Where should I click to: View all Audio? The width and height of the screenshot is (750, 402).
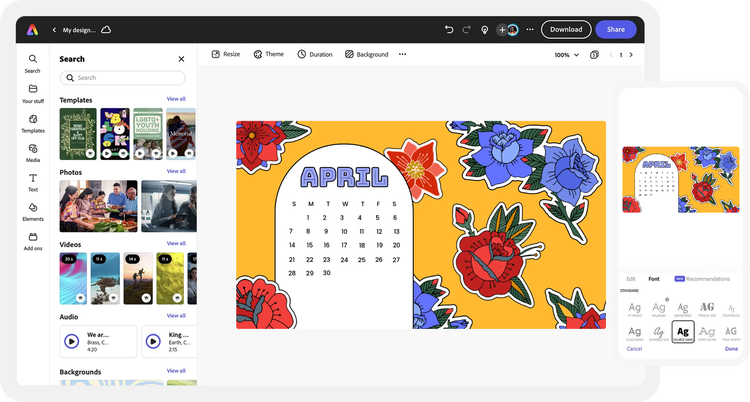tap(176, 316)
